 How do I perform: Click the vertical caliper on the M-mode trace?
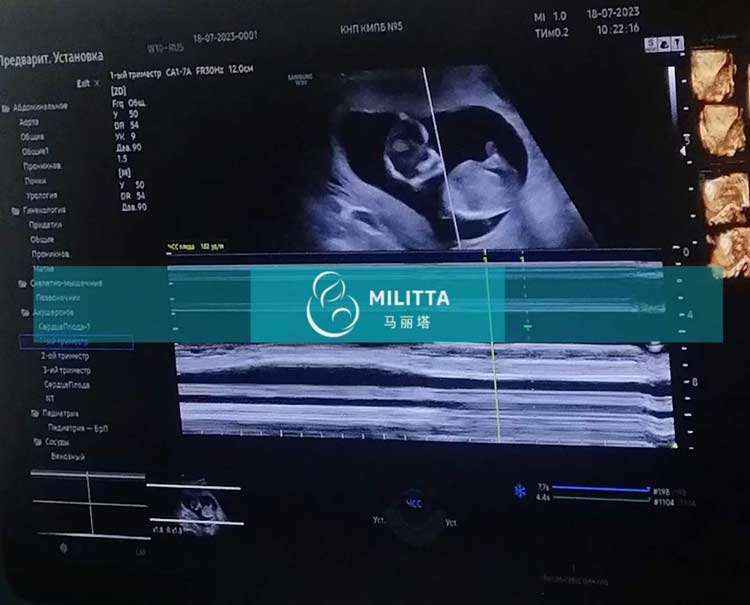tap(493, 347)
